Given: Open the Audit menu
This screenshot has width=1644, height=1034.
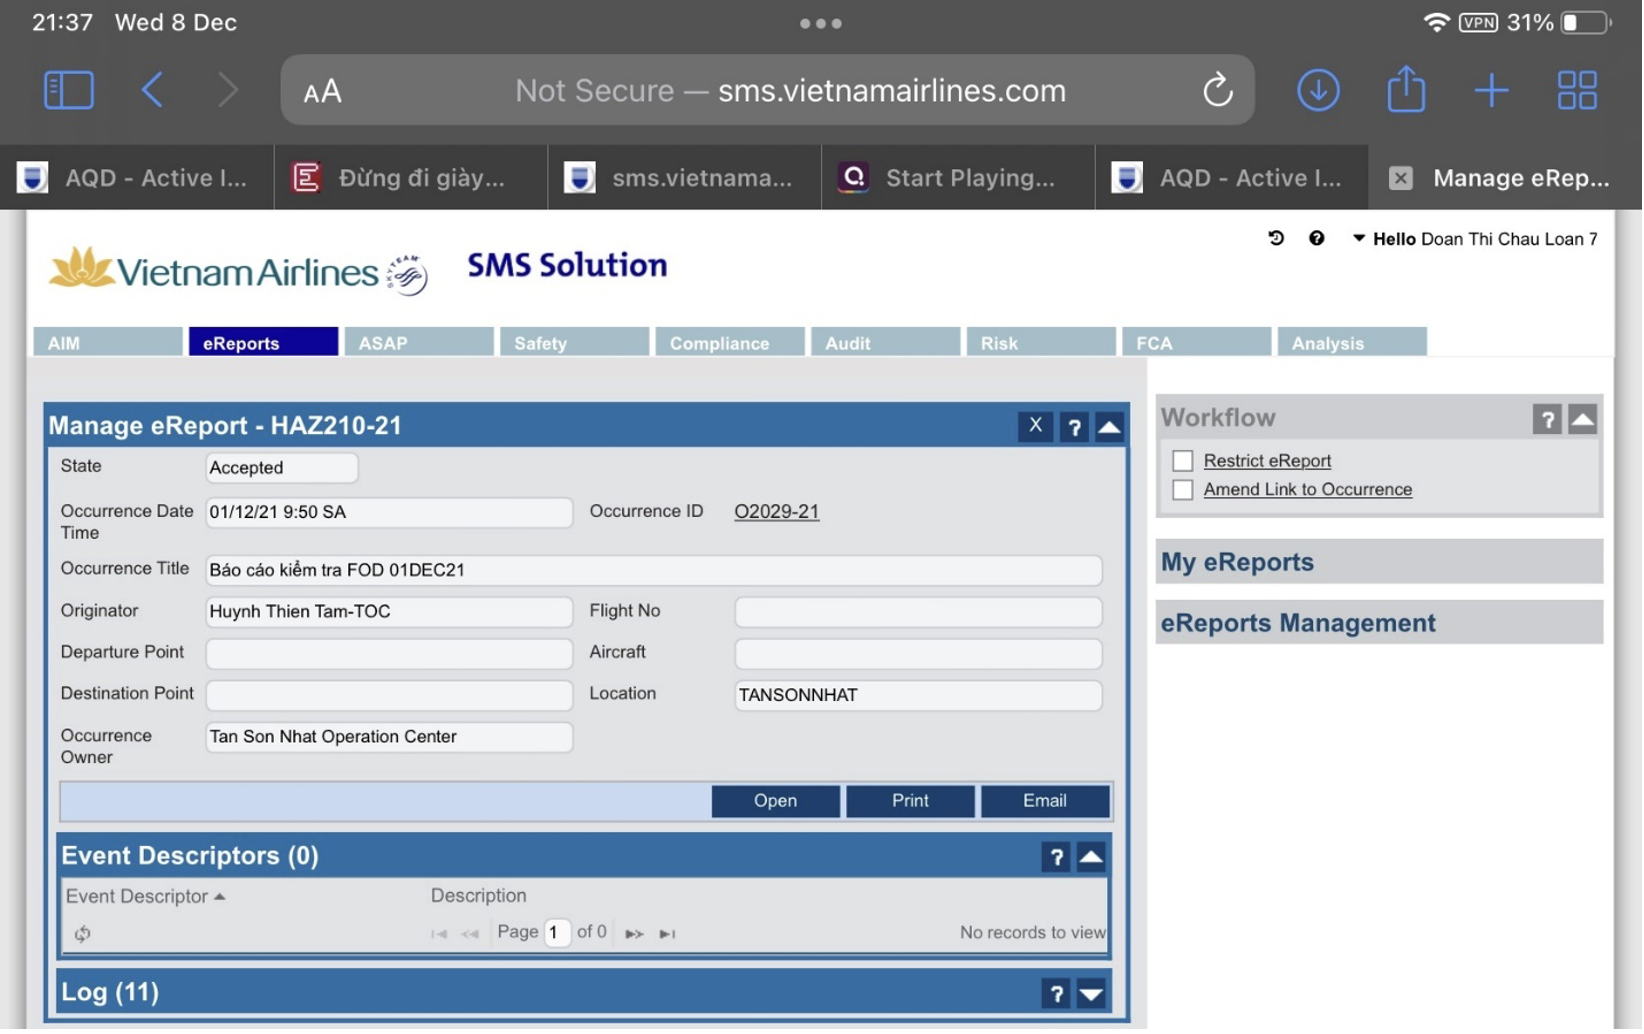Looking at the screenshot, I should point(885,342).
